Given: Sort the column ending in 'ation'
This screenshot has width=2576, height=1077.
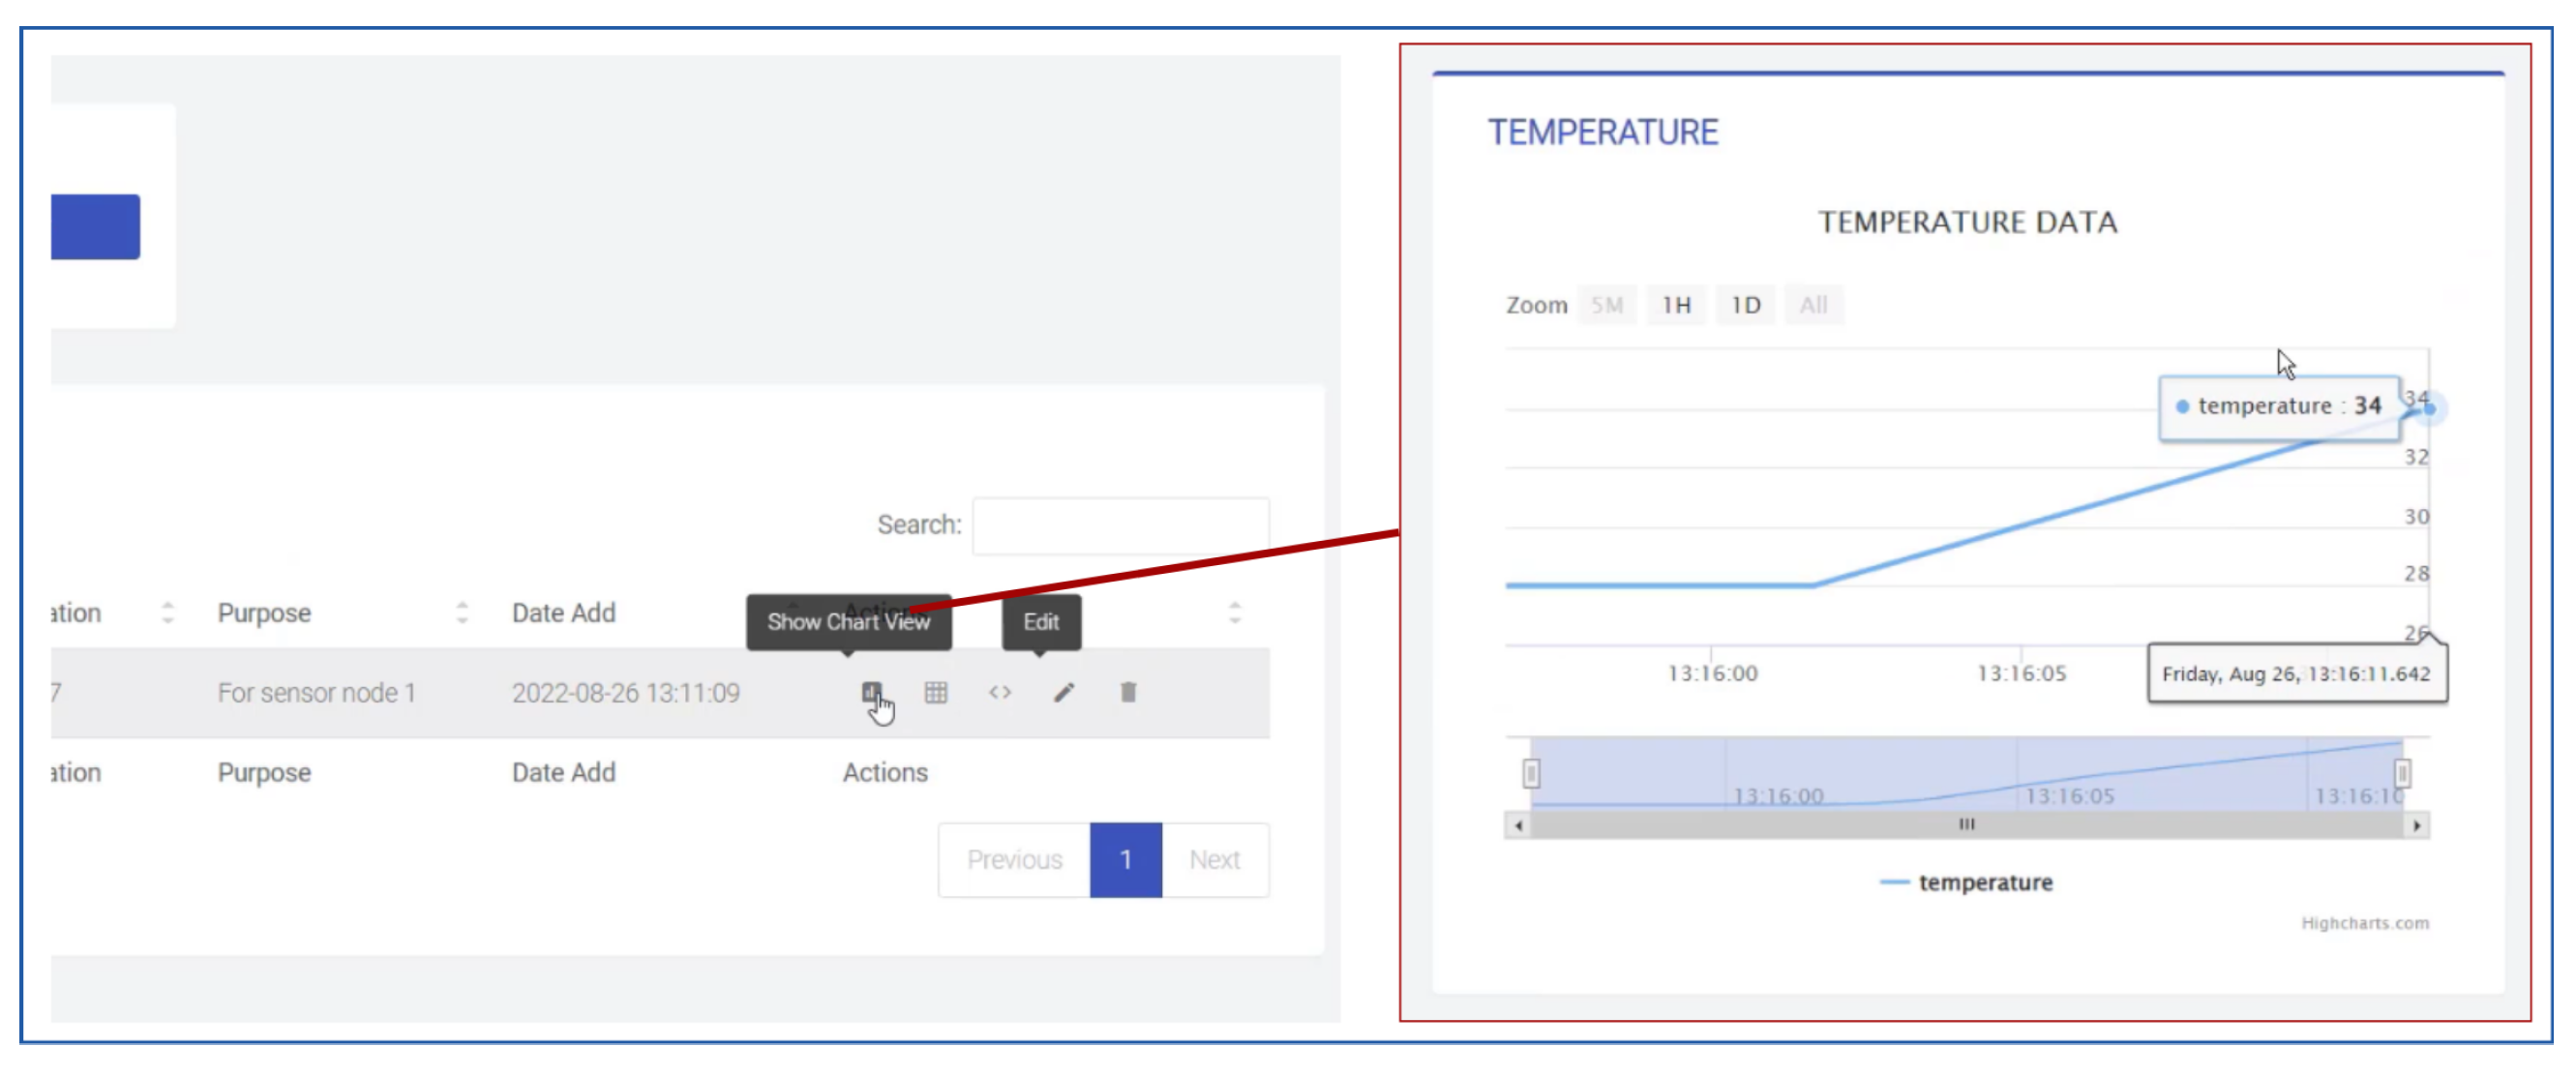Looking at the screenshot, I should [x=167, y=612].
